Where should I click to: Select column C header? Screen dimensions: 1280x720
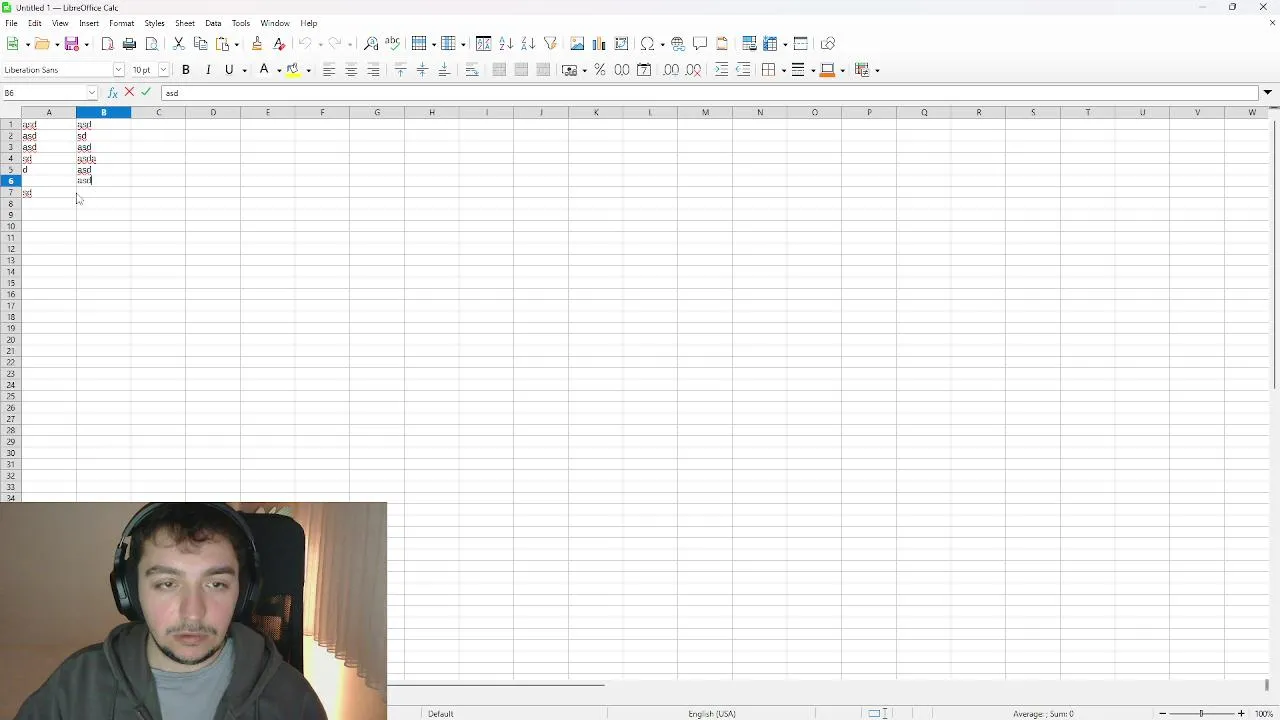158,112
